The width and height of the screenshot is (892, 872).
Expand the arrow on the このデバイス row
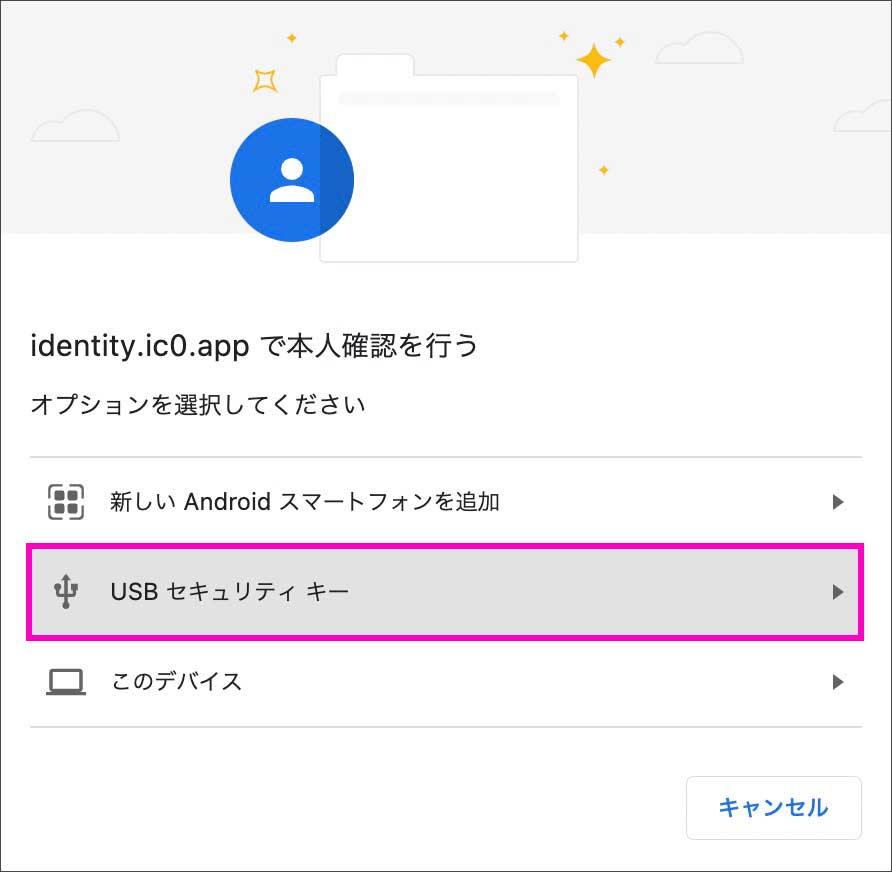pos(838,682)
